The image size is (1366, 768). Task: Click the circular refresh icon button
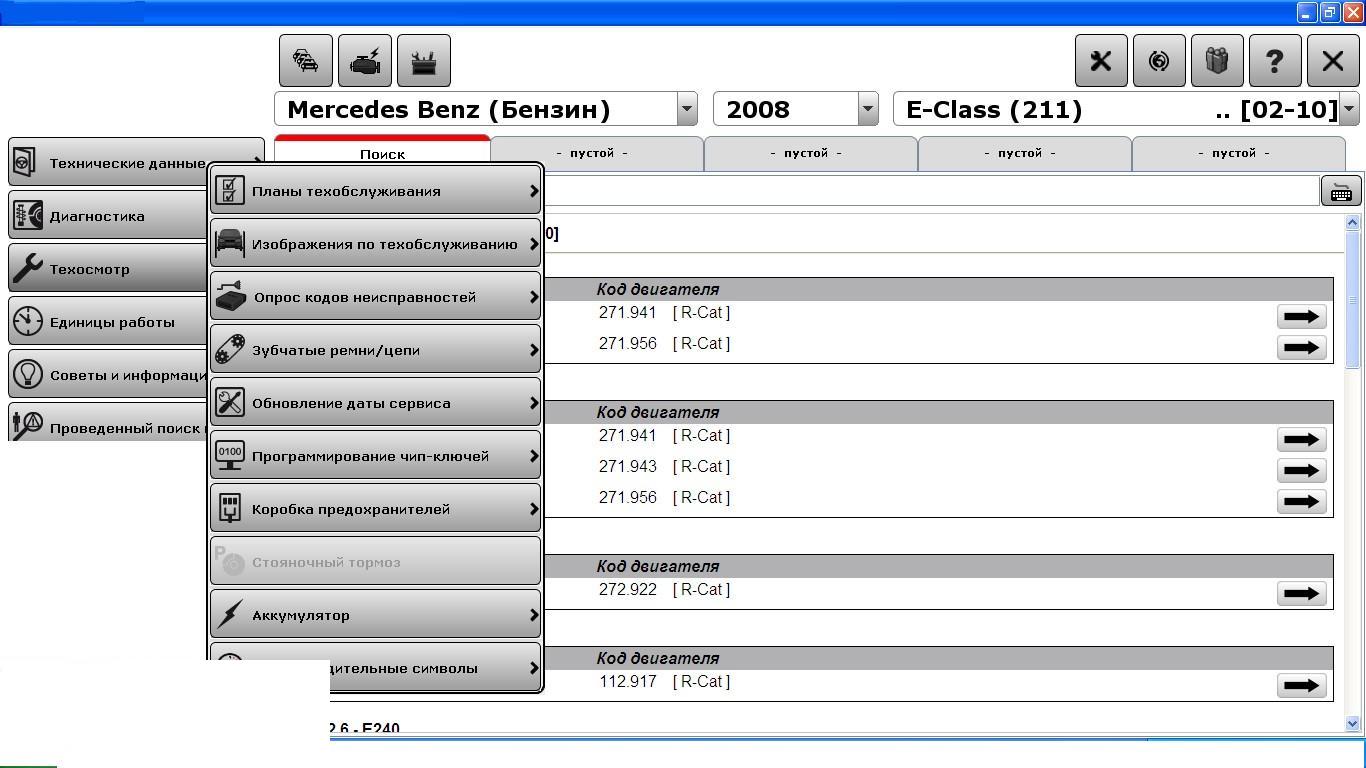[1159, 61]
